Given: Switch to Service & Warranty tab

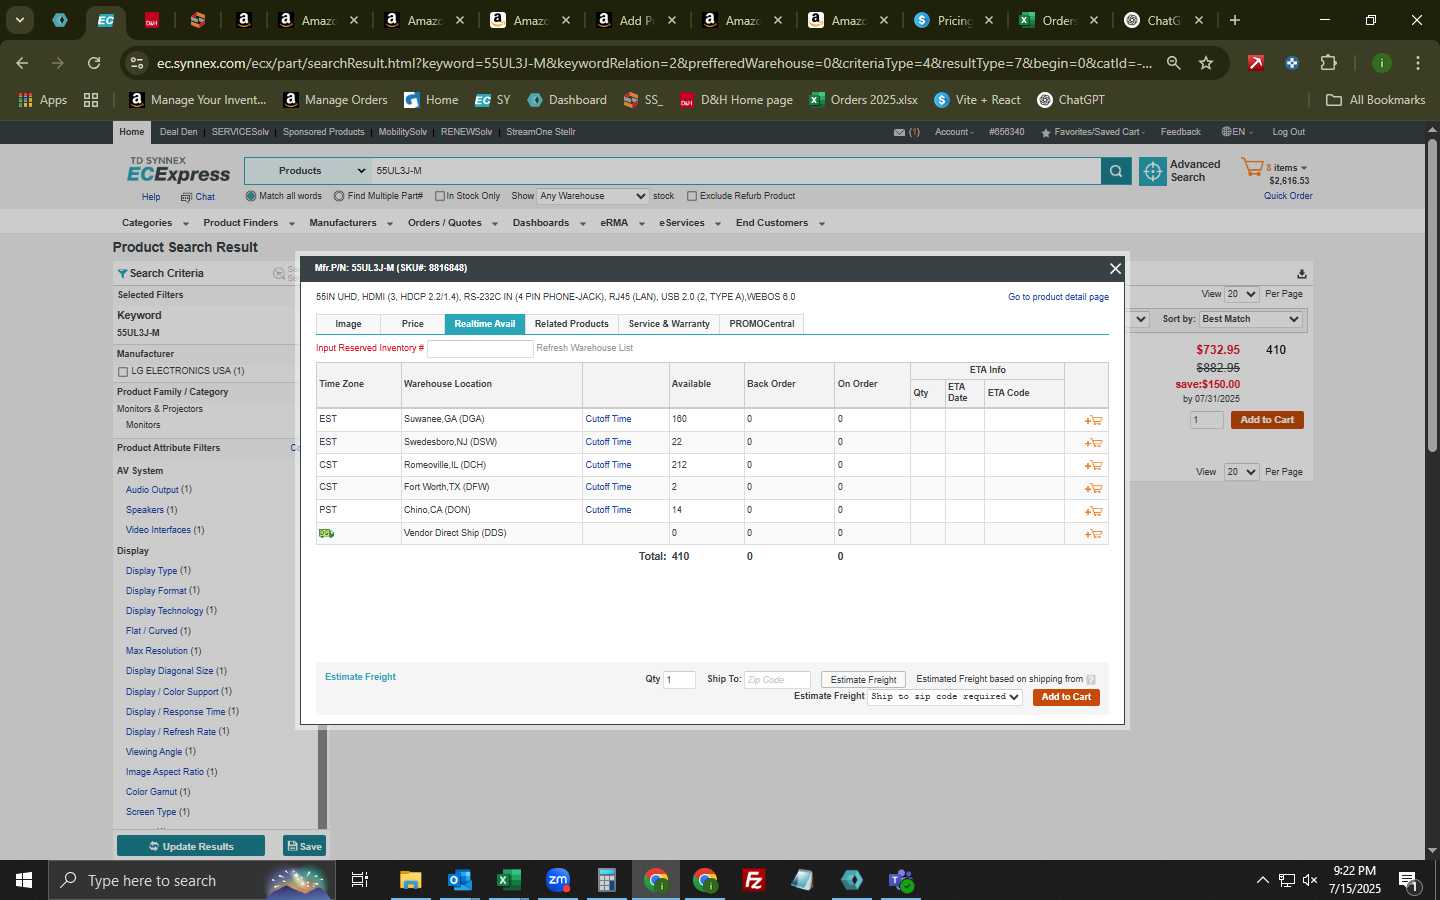Looking at the screenshot, I should [669, 324].
